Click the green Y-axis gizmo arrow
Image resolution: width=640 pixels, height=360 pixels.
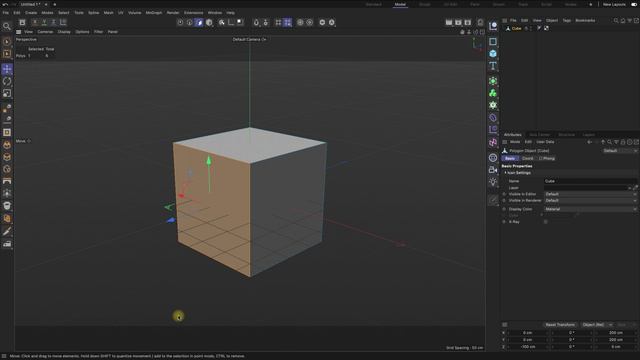tap(209, 161)
